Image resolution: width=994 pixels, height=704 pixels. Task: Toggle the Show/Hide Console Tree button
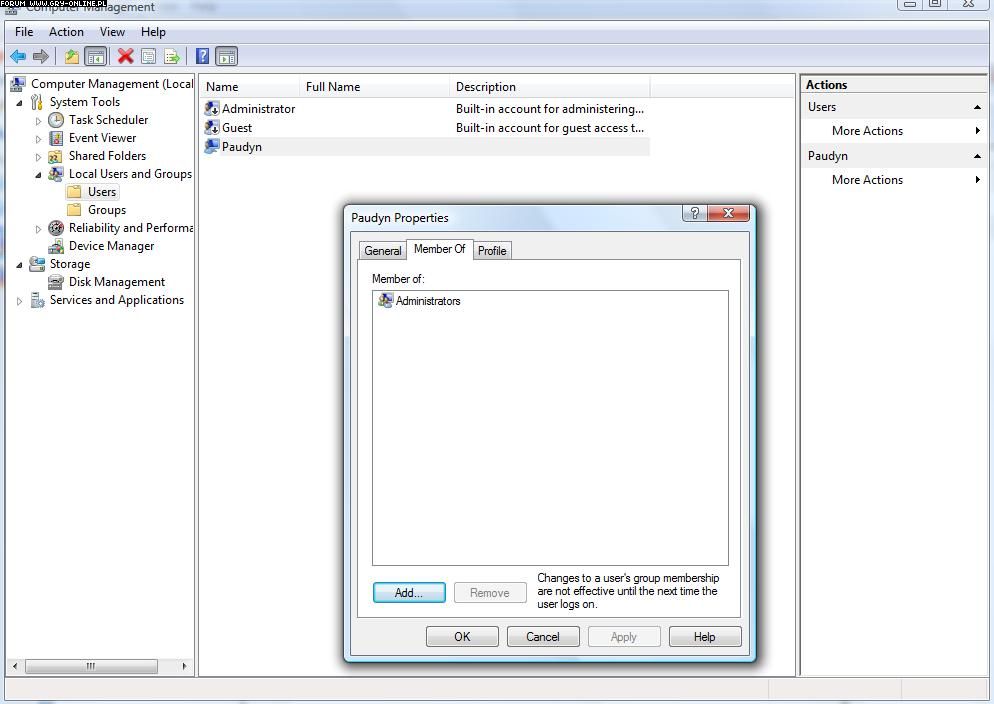pos(96,56)
